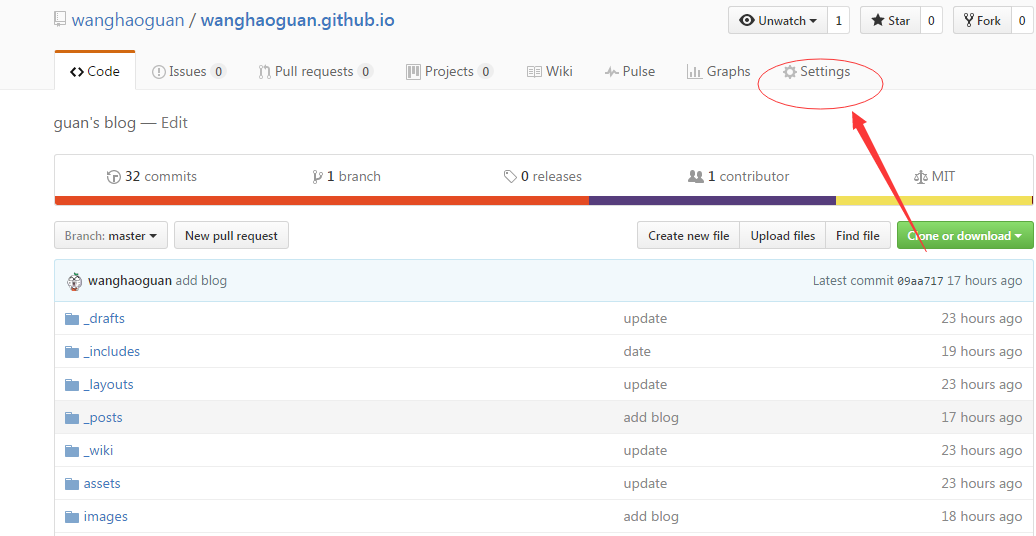The width and height of the screenshot is (1036, 536).
Task: Click the folder icon beside _drafts
Action: pos(72,319)
